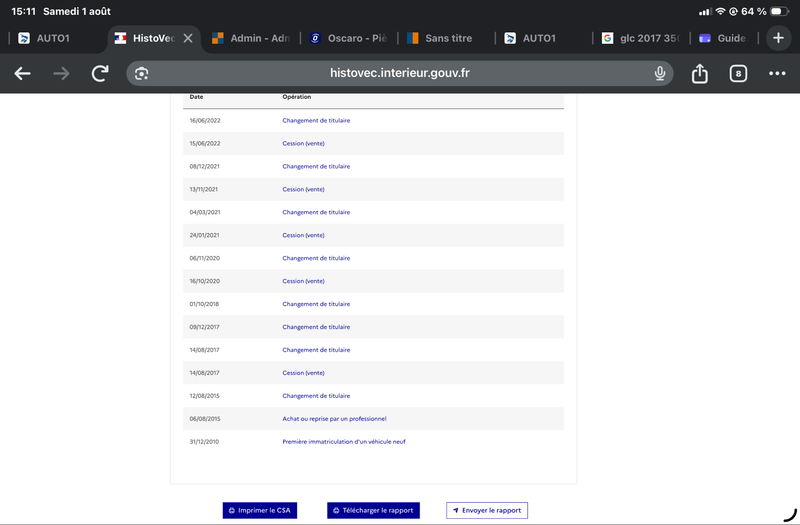
Task: Click Envoyer le rapport button
Action: [x=487, y=510]
